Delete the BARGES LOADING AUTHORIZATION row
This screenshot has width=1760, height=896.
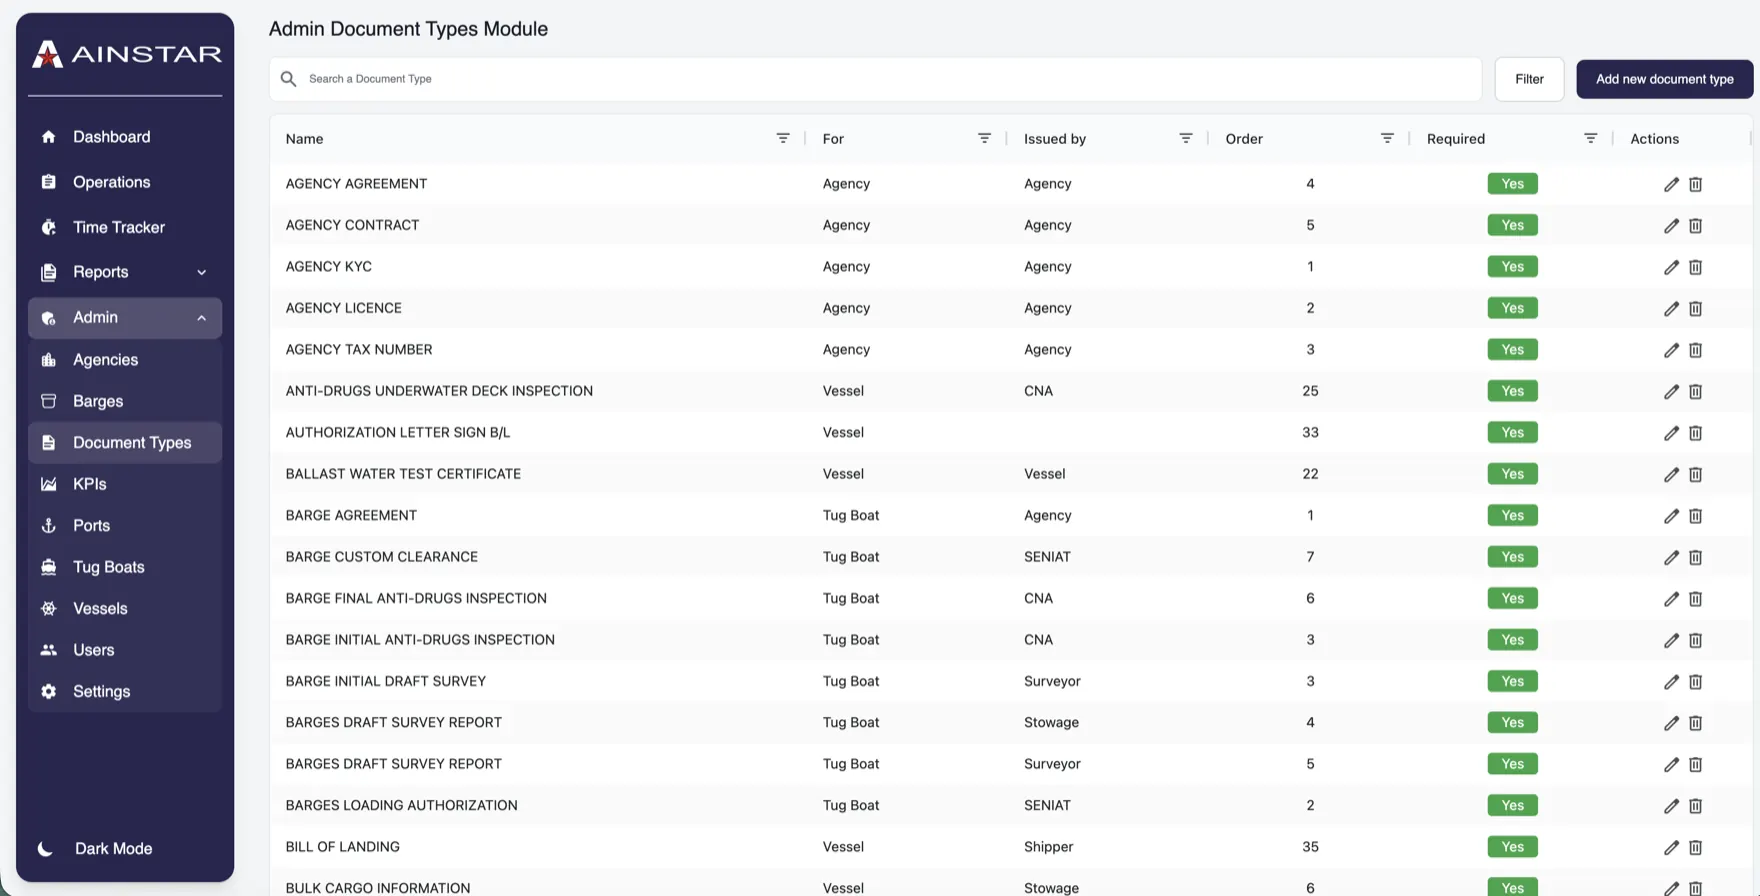[1695, 806]
